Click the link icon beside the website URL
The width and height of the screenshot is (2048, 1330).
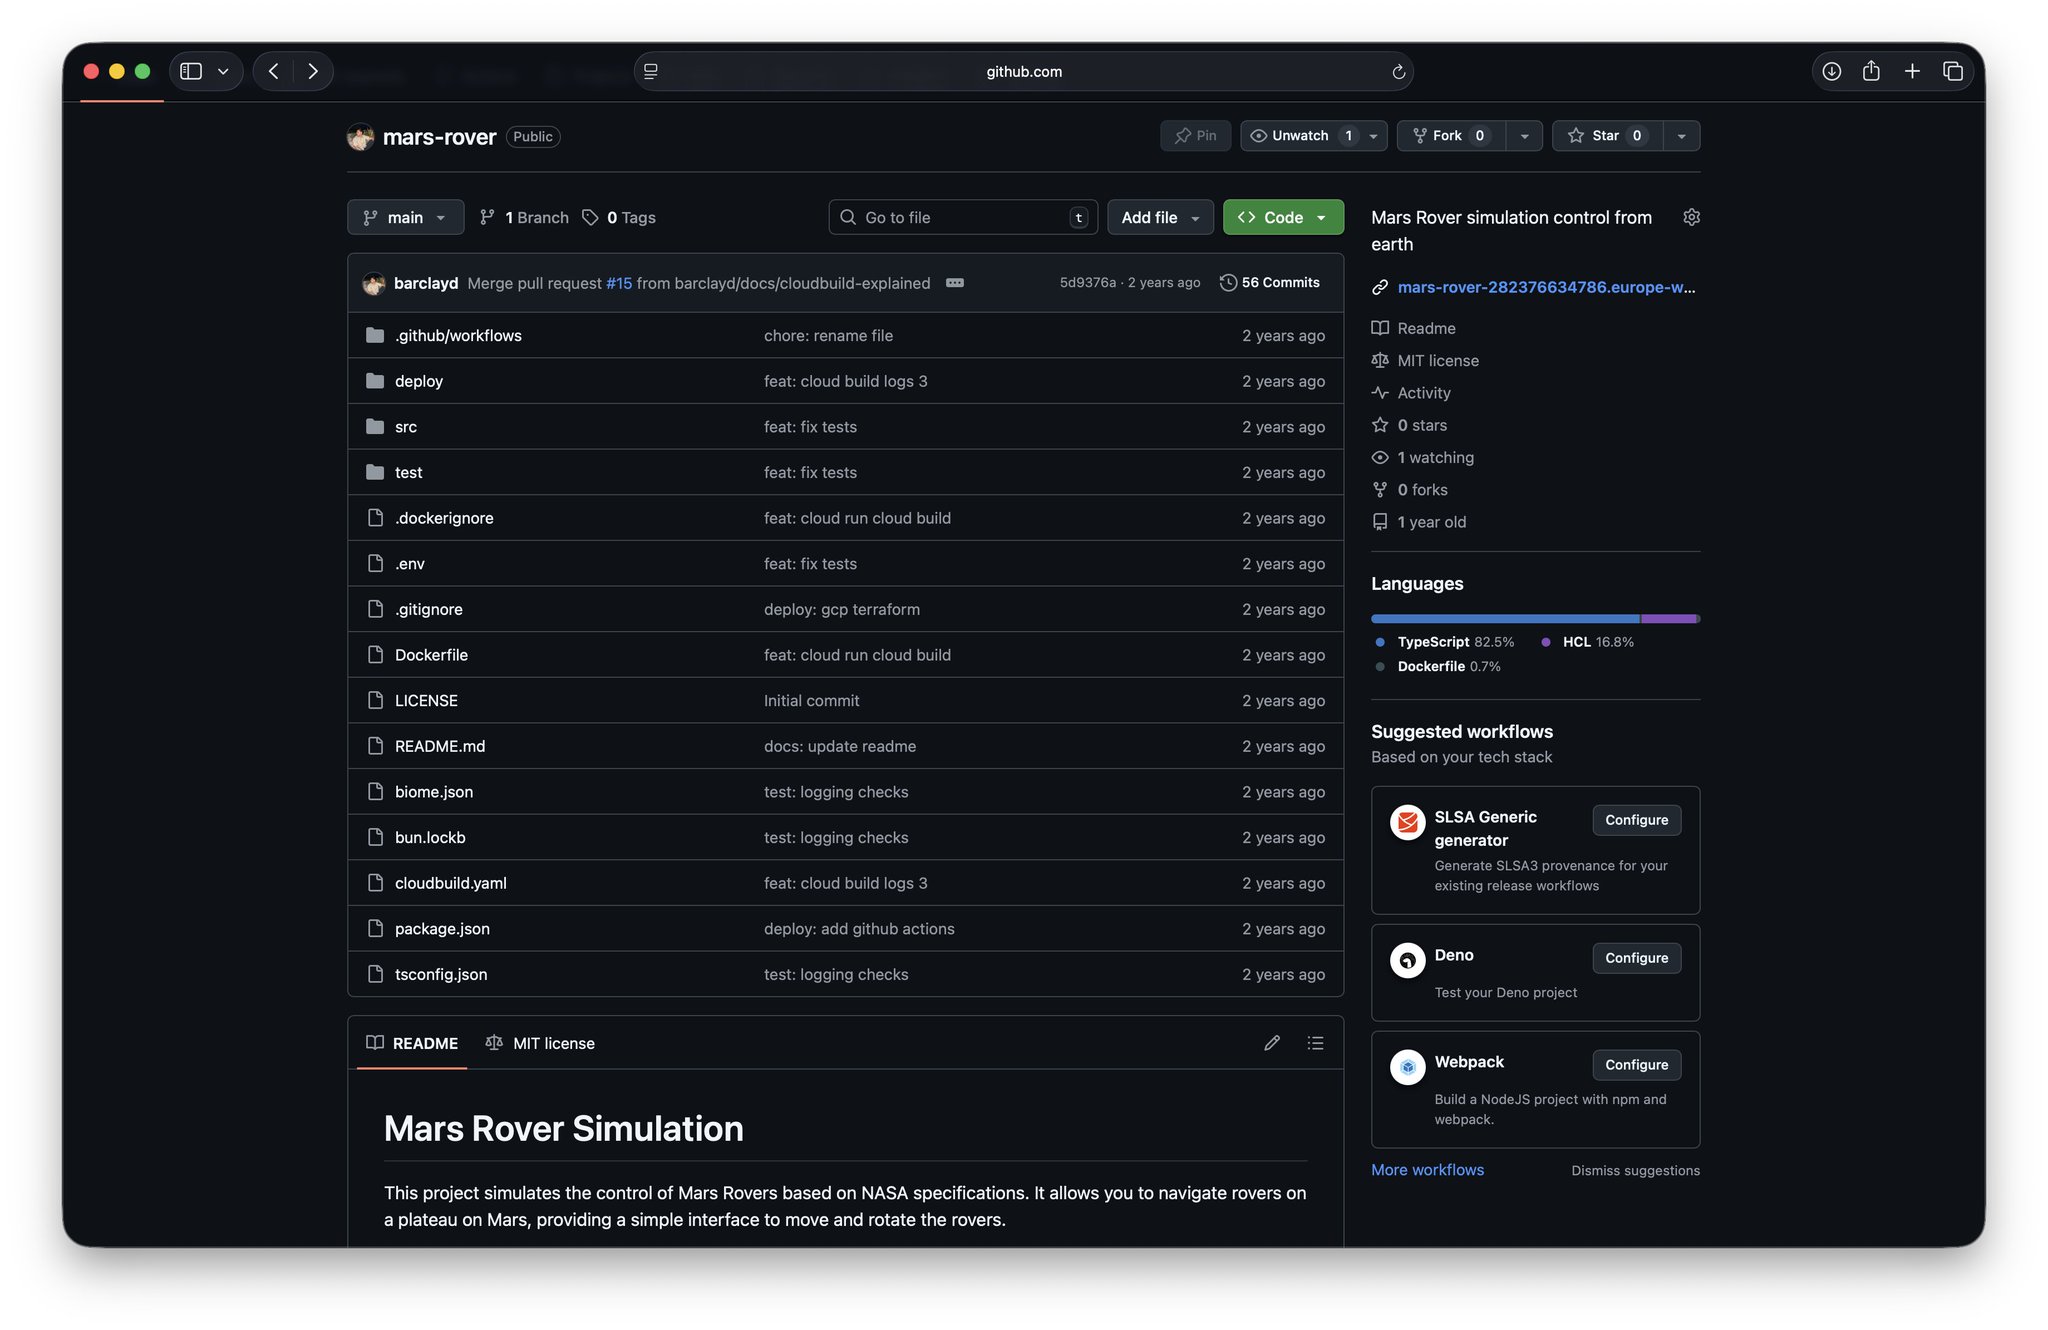(x=1380, y=288)
